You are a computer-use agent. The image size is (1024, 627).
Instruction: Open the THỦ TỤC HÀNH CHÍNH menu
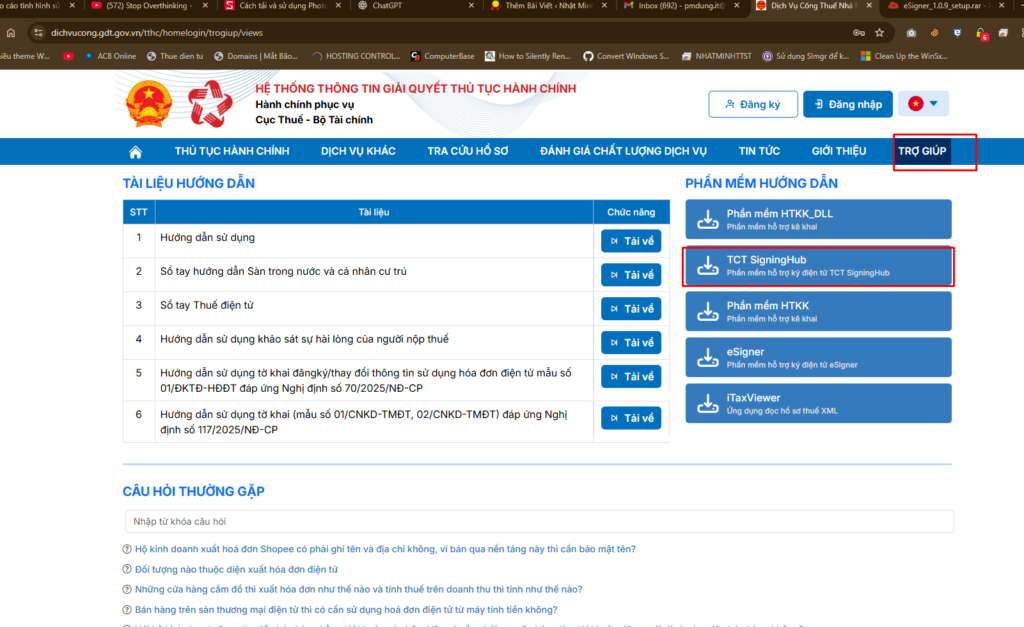[x=231, y=152]
